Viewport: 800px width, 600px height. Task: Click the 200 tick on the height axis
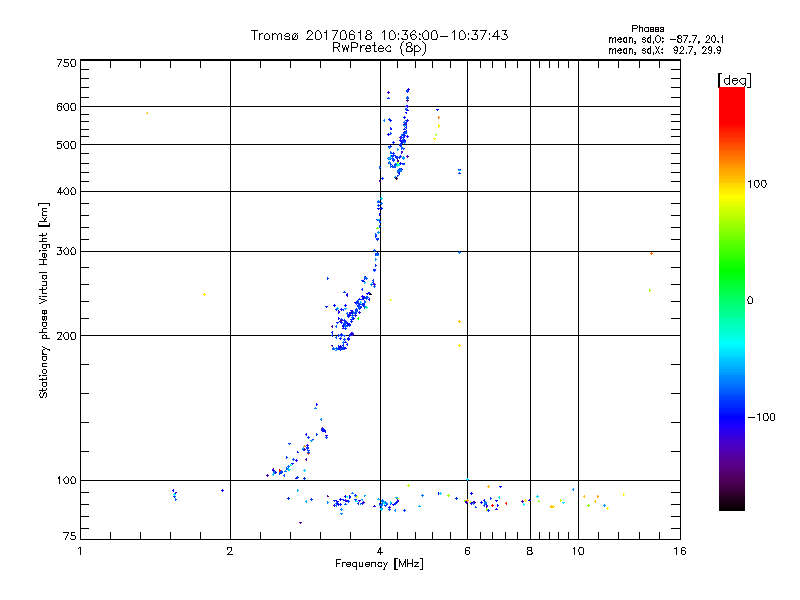point(66,336)
